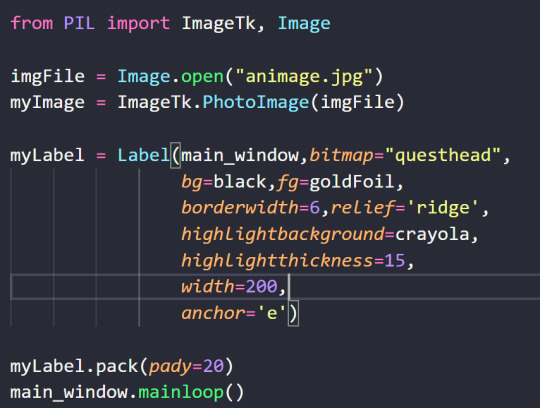The height and width of the screenshot is (408, 540).
Task: Click the crayola value
Action: click(x=432, y=236)
